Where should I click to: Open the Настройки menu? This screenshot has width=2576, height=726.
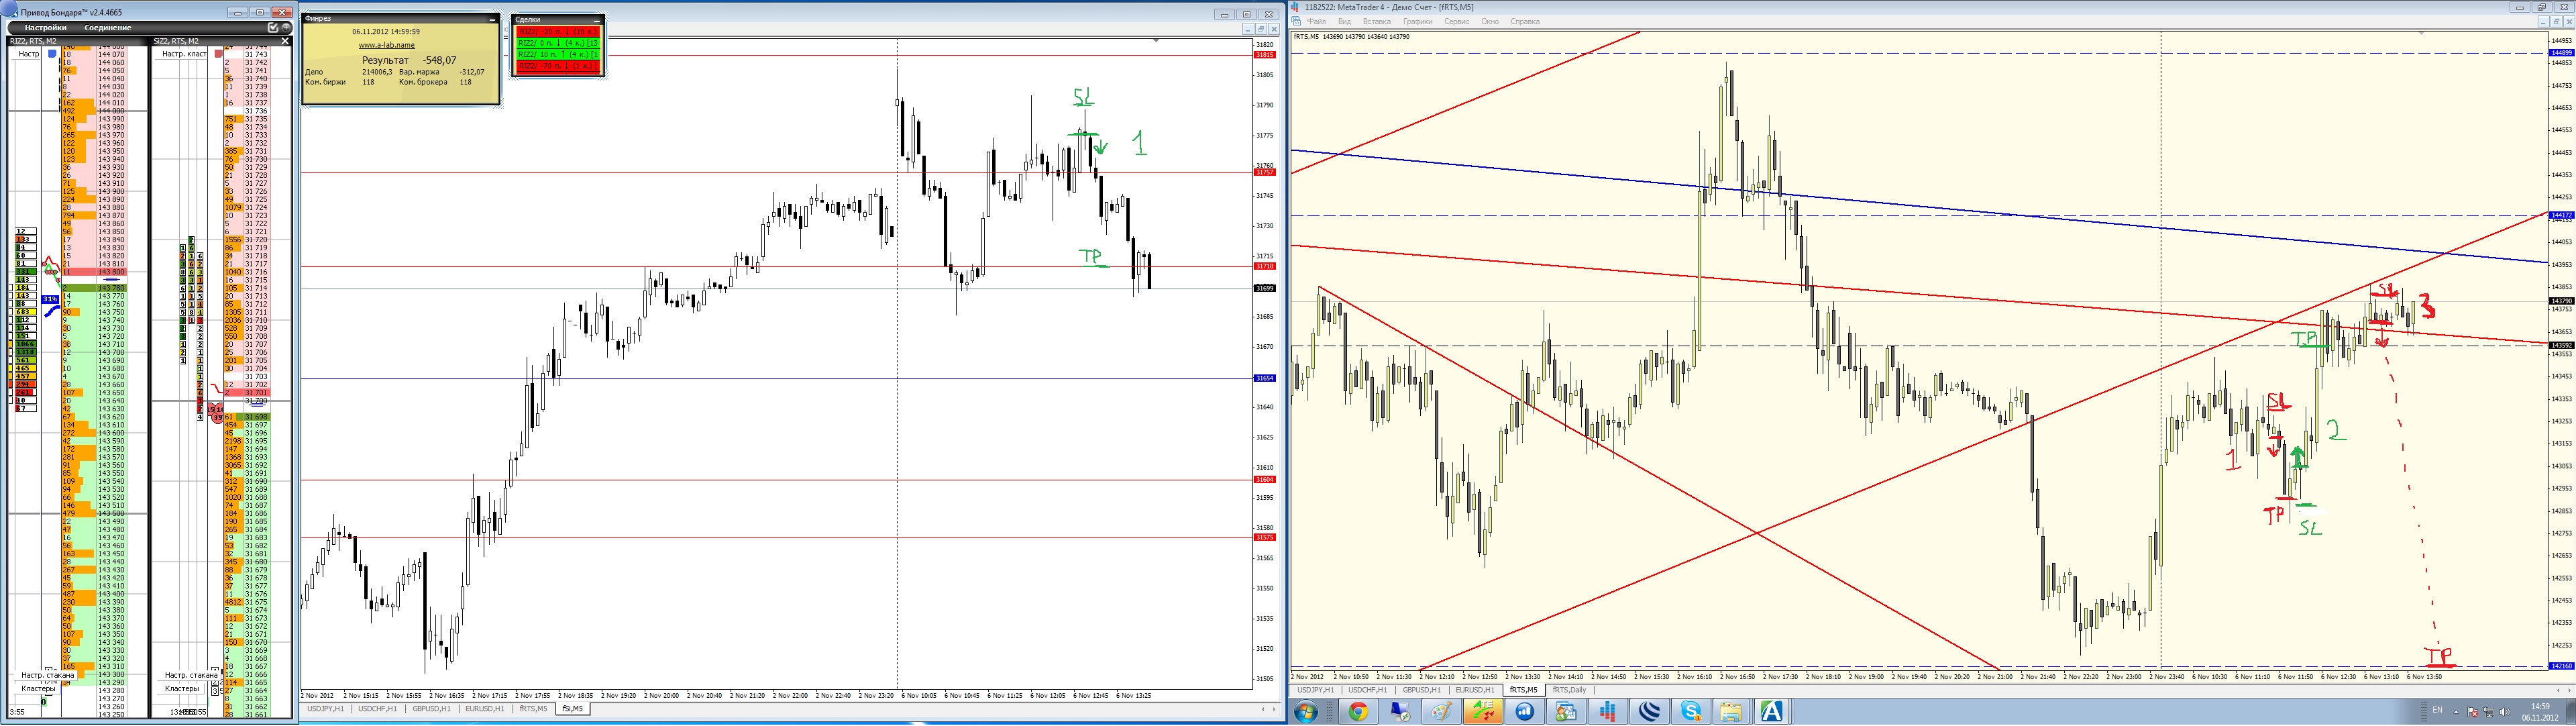tap(46, 28)
